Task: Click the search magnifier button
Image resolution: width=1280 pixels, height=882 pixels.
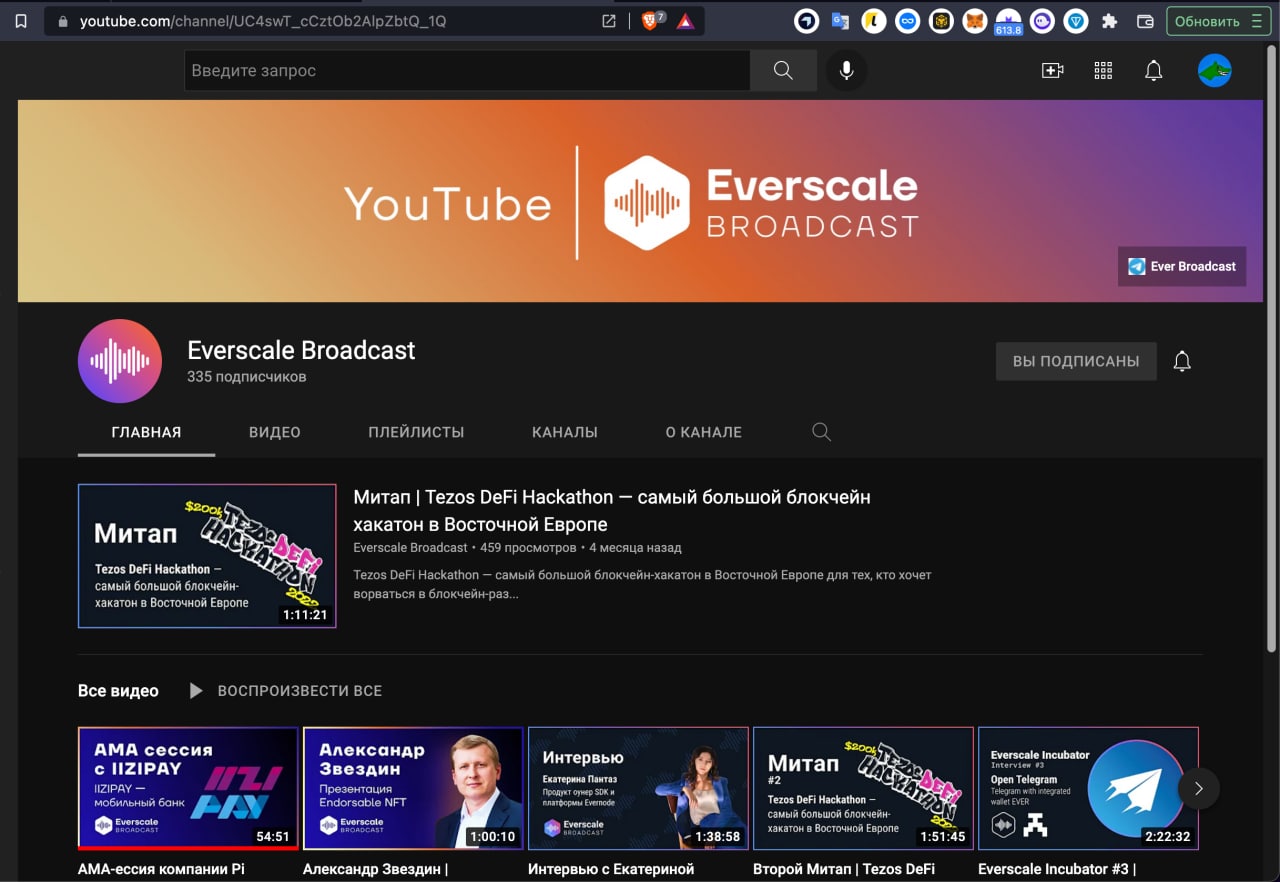Action: point(783,70)
